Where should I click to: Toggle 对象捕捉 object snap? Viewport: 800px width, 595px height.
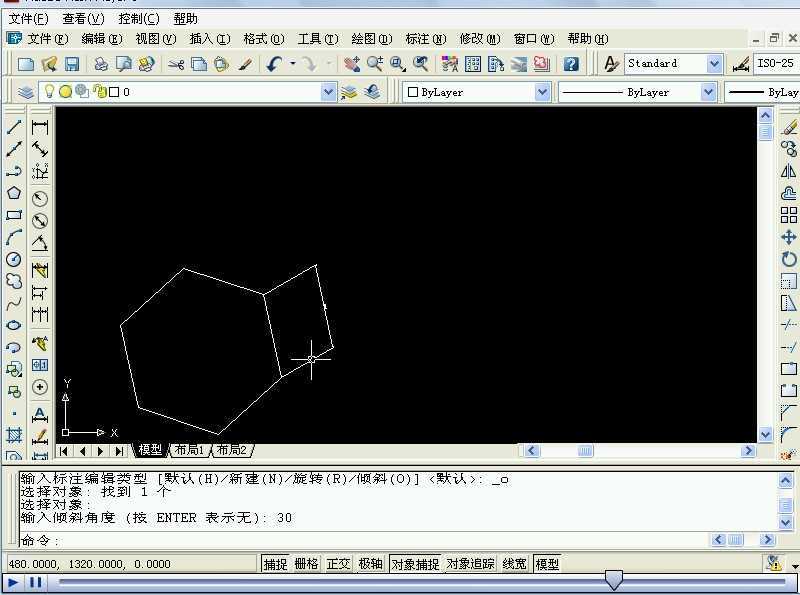click(x=415, y=564)
